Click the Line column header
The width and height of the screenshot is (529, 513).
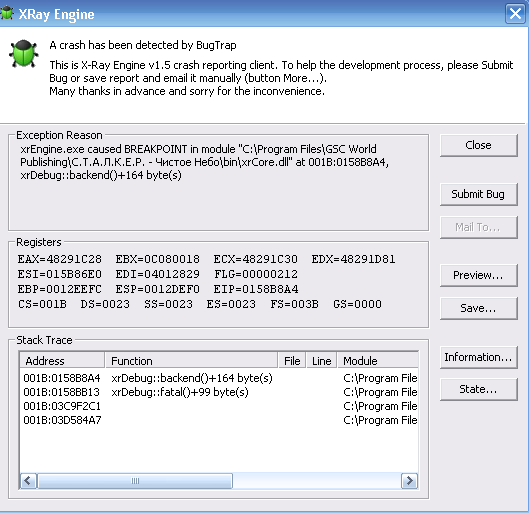[322, 361]
